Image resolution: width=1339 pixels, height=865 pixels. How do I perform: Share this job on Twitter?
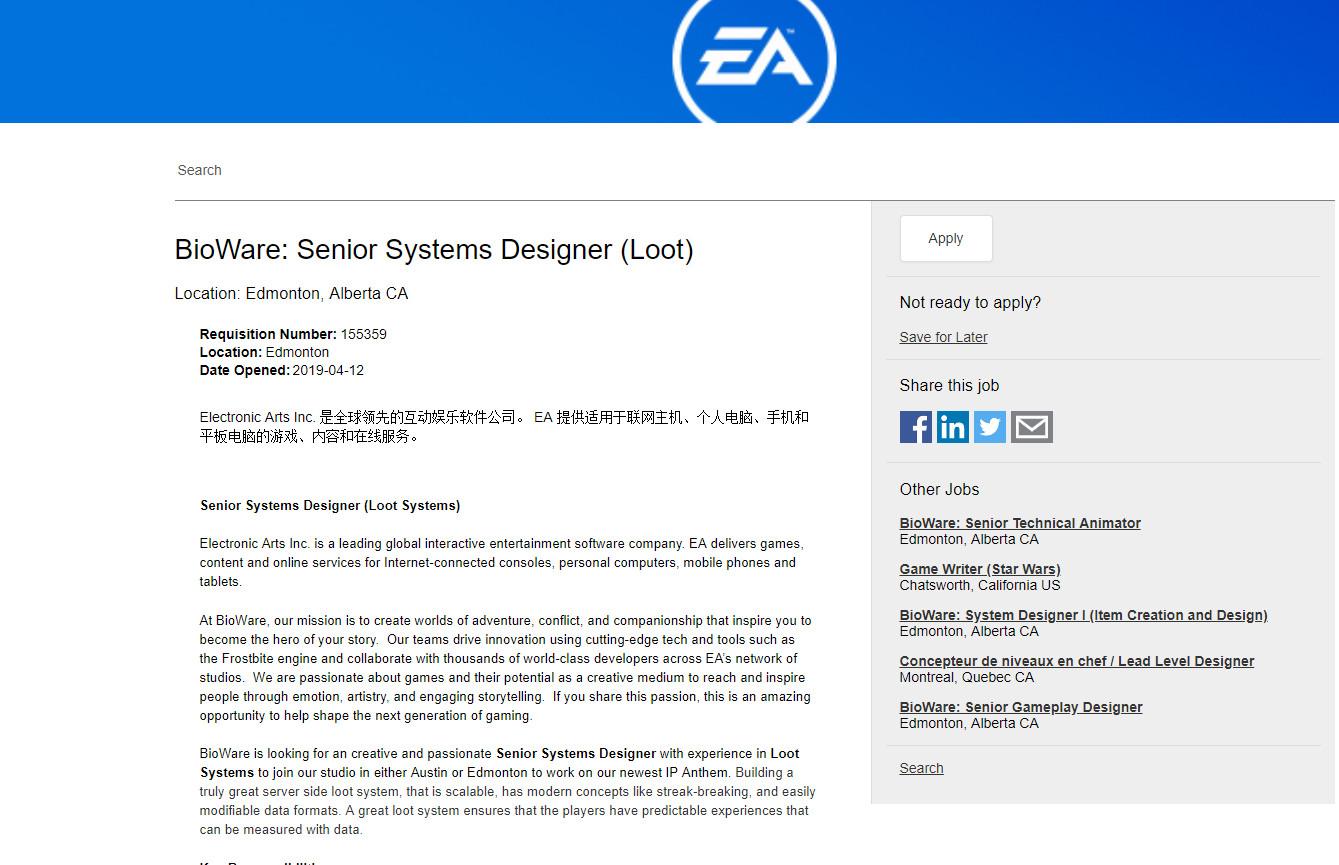click(x=990, y=427)
